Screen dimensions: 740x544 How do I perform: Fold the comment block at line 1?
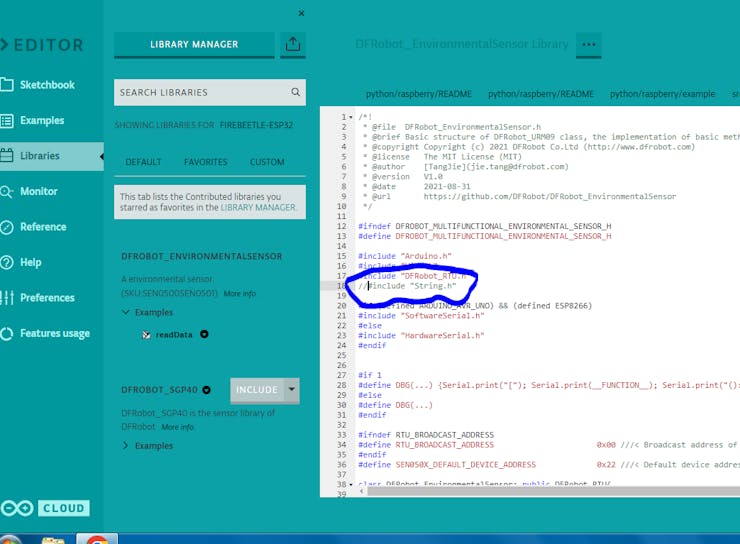351,117
